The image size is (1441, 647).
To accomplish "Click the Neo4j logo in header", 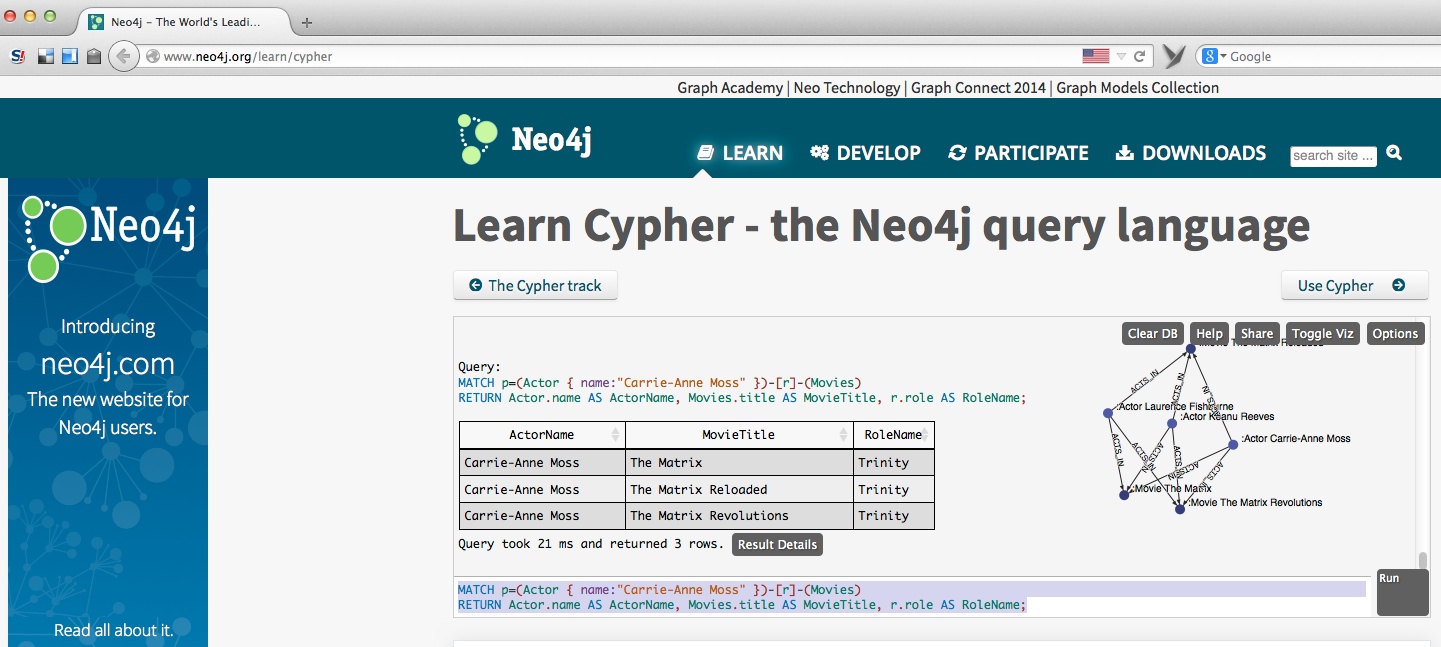I will point(524,139).
